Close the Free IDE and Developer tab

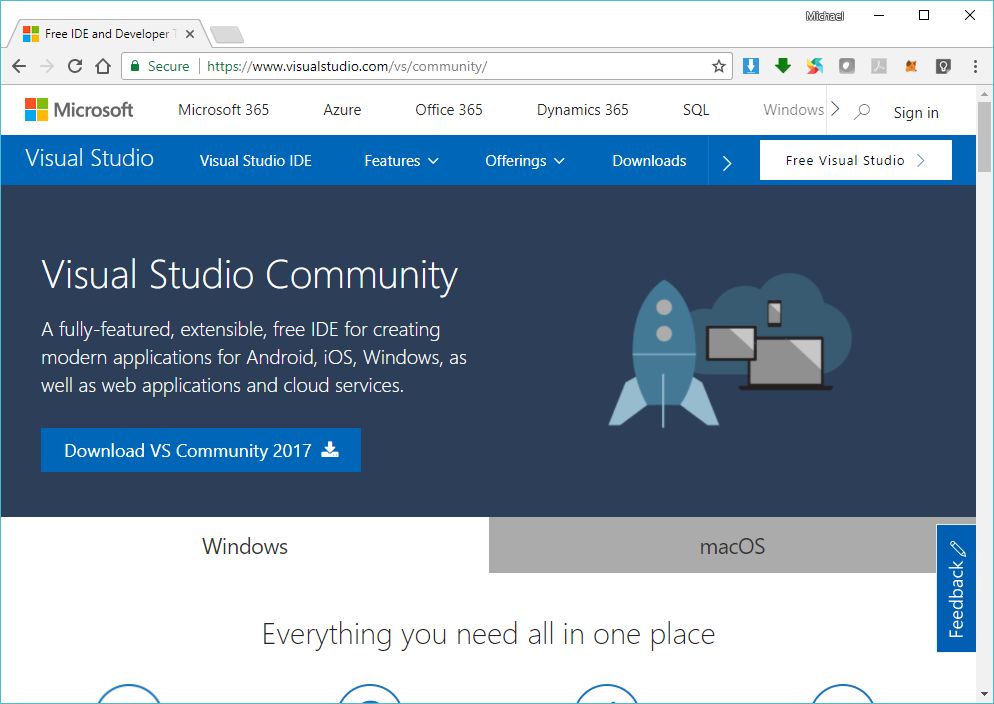click(x=190, y=34)
